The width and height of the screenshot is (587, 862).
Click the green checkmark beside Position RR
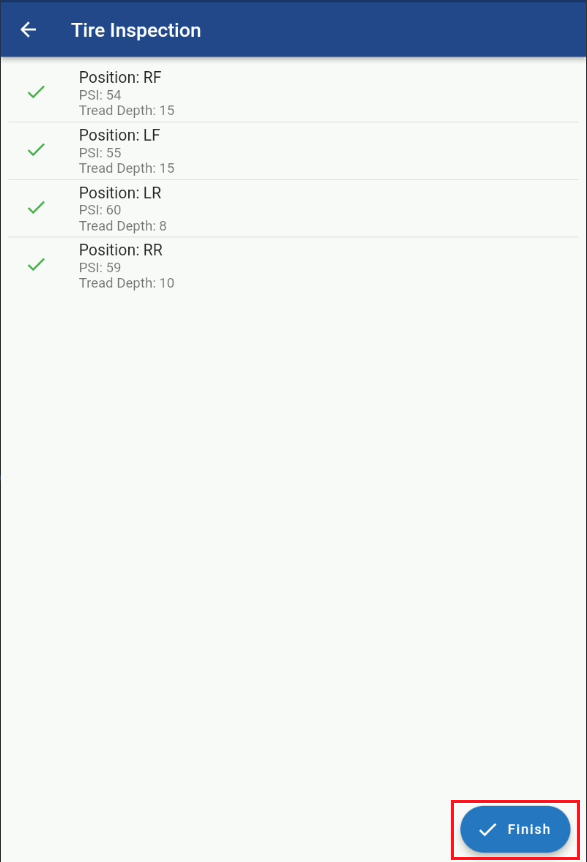36,264
